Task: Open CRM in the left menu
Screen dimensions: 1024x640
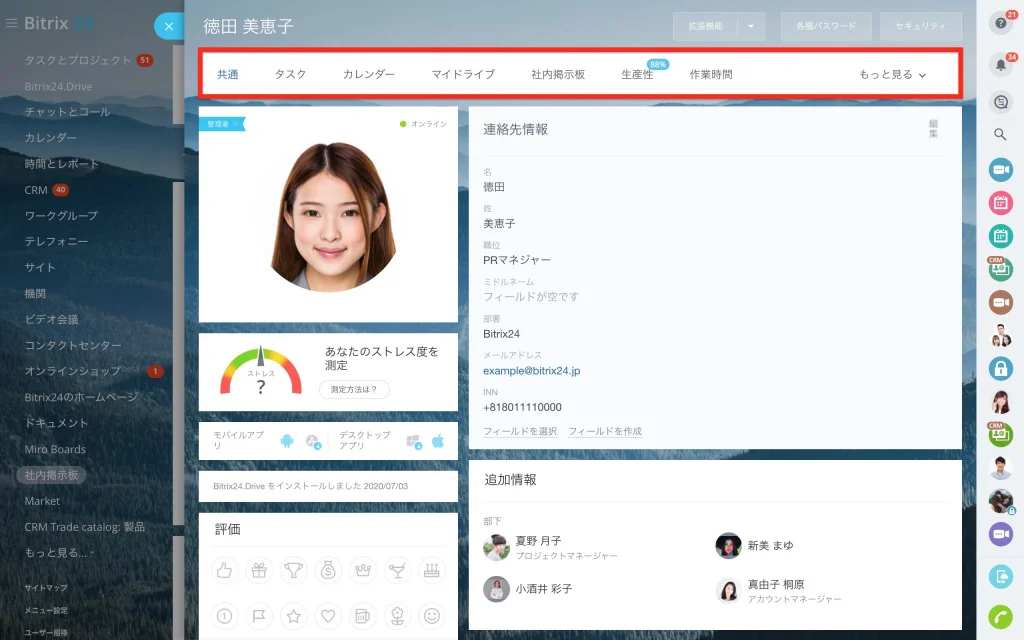Action: tap(36, 190)
